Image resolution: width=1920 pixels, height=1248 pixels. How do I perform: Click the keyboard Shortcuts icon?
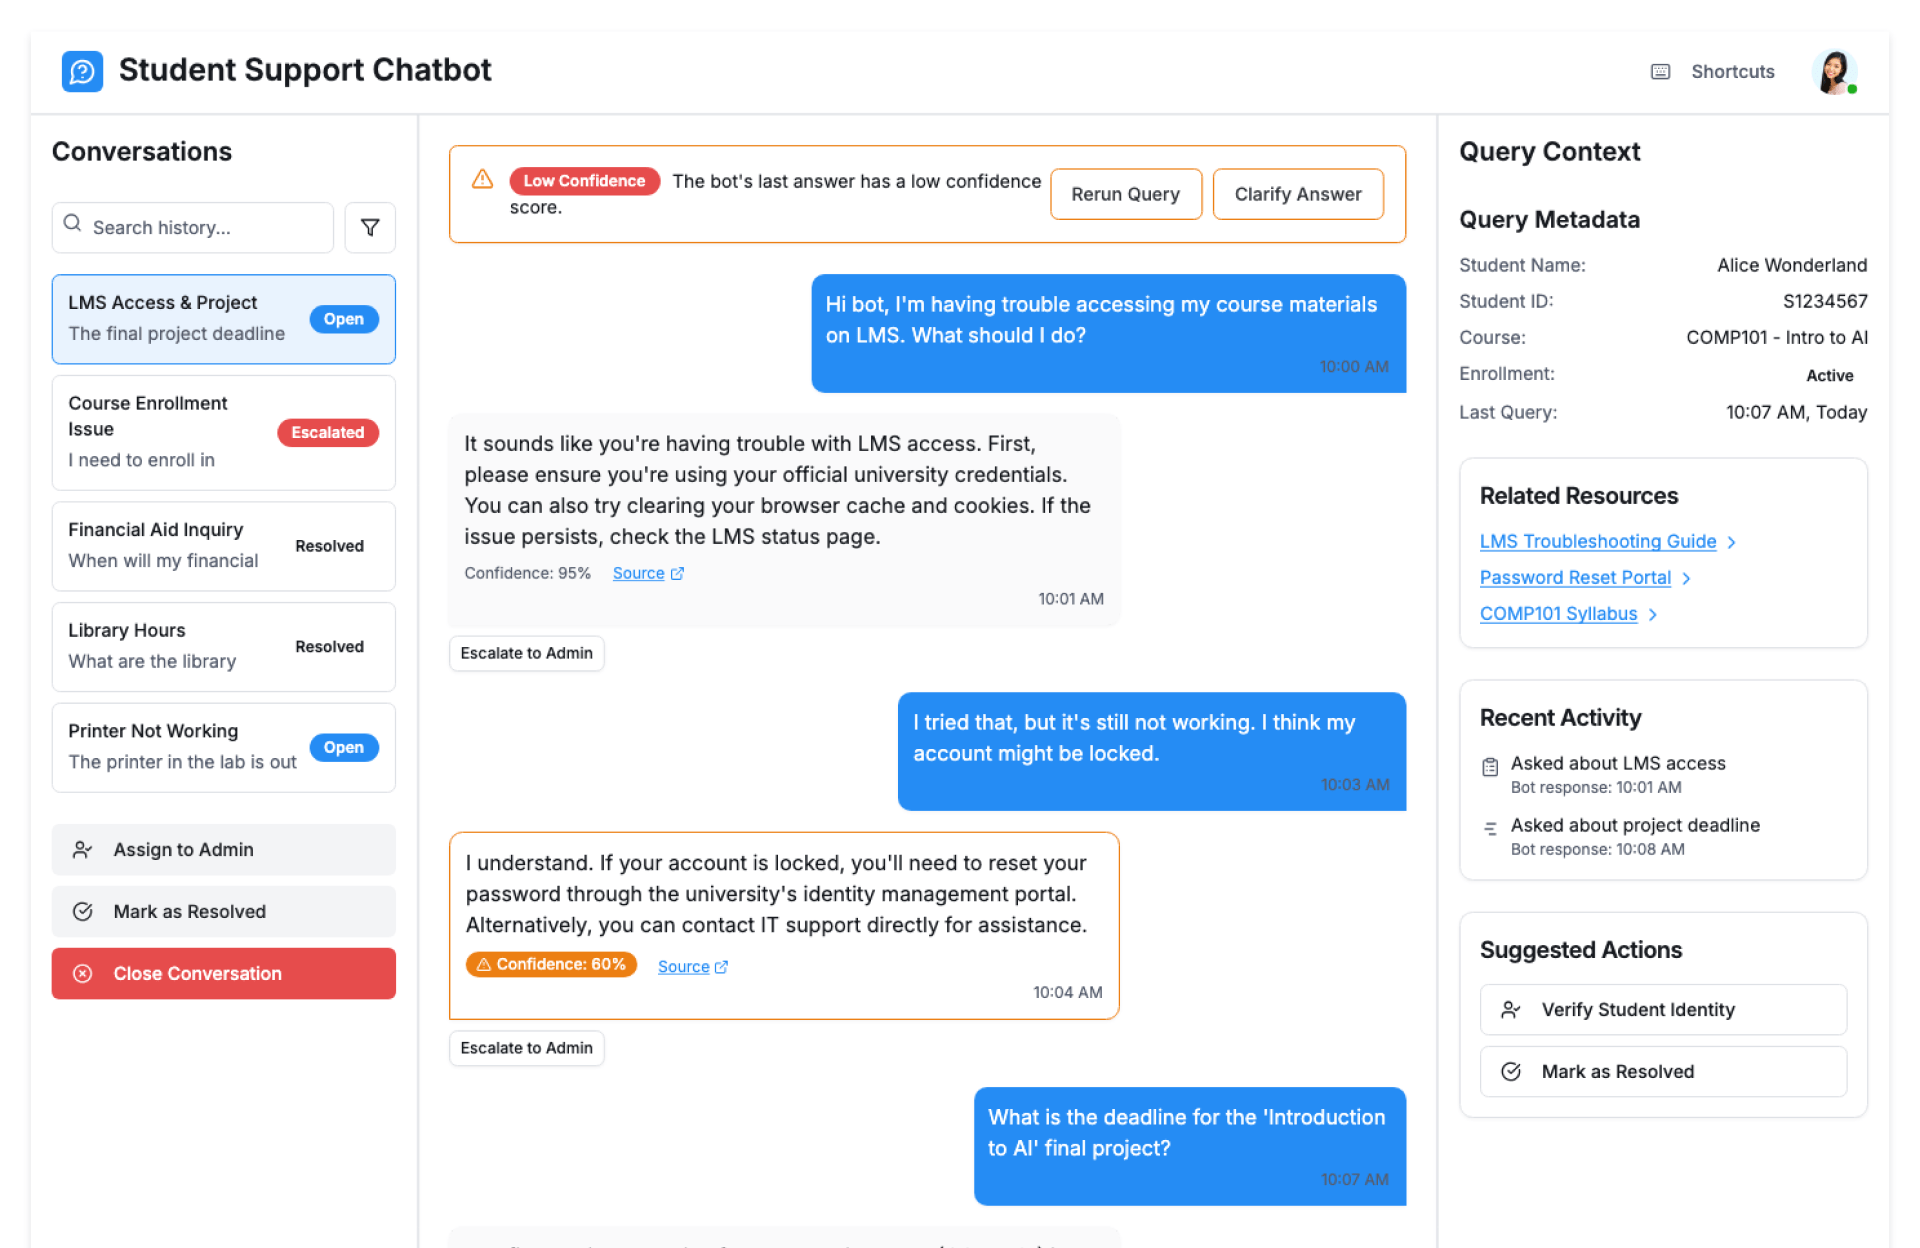point(1660,72)
